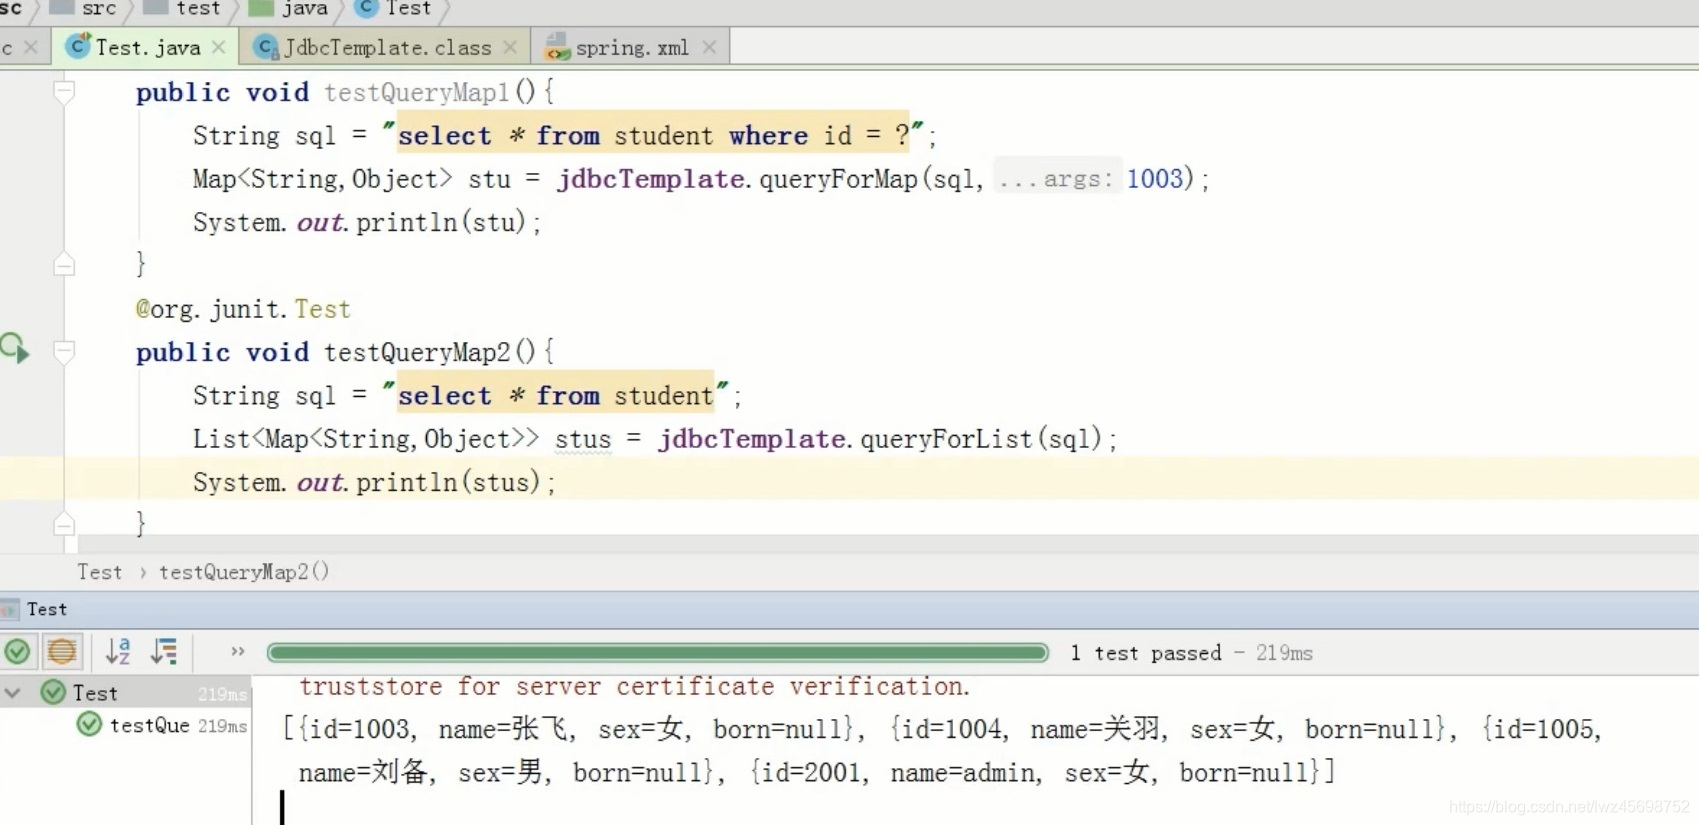Screen dimensions: 1699x825
Task: Open the JdbcTemplate.class editor tab
Action: [x=386, y=47]
